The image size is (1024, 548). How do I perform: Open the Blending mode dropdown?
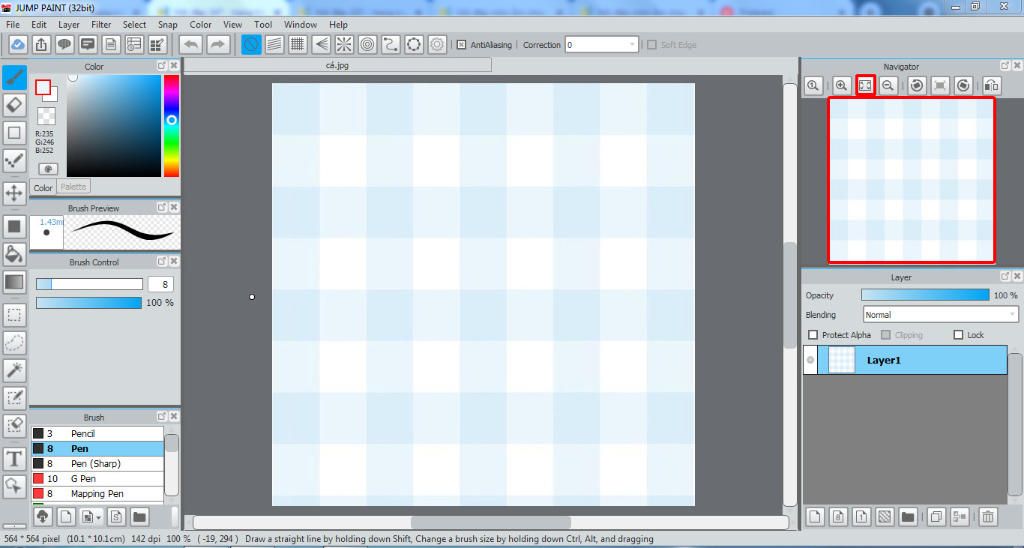(940, 314)
